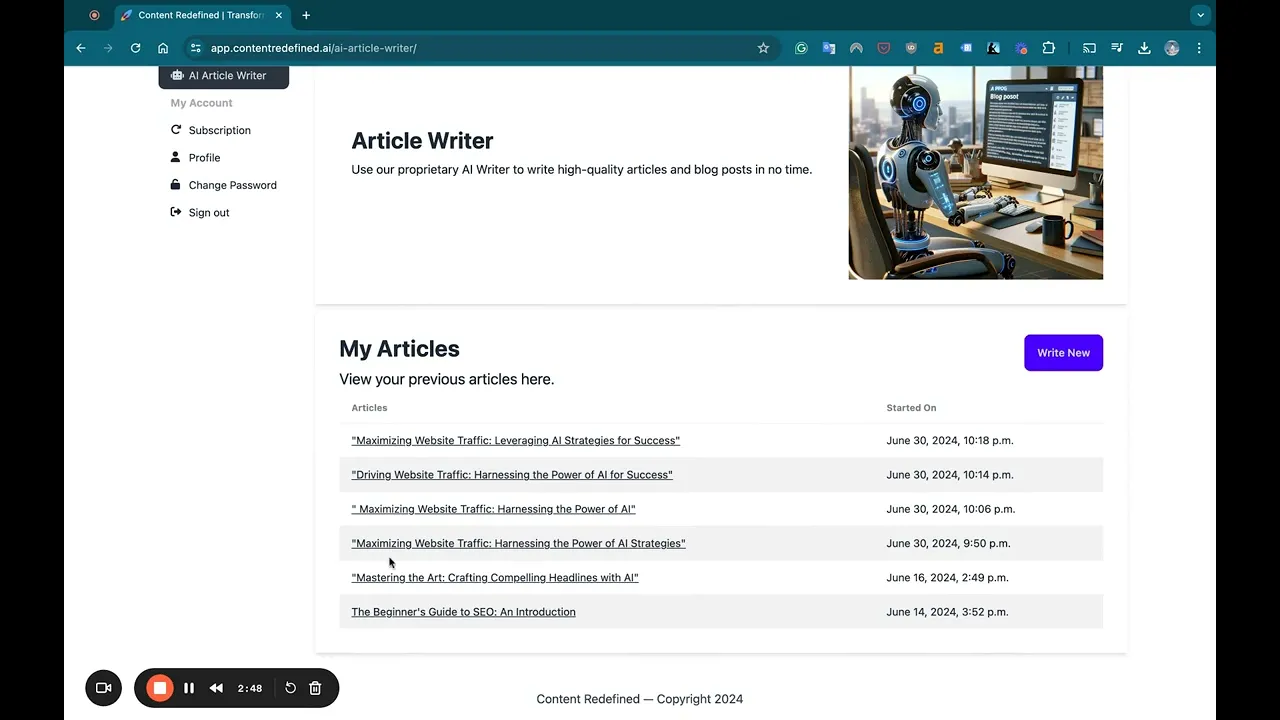Delete the recording with trash icon
The image size is (1280, 720).
pos(315,688)
